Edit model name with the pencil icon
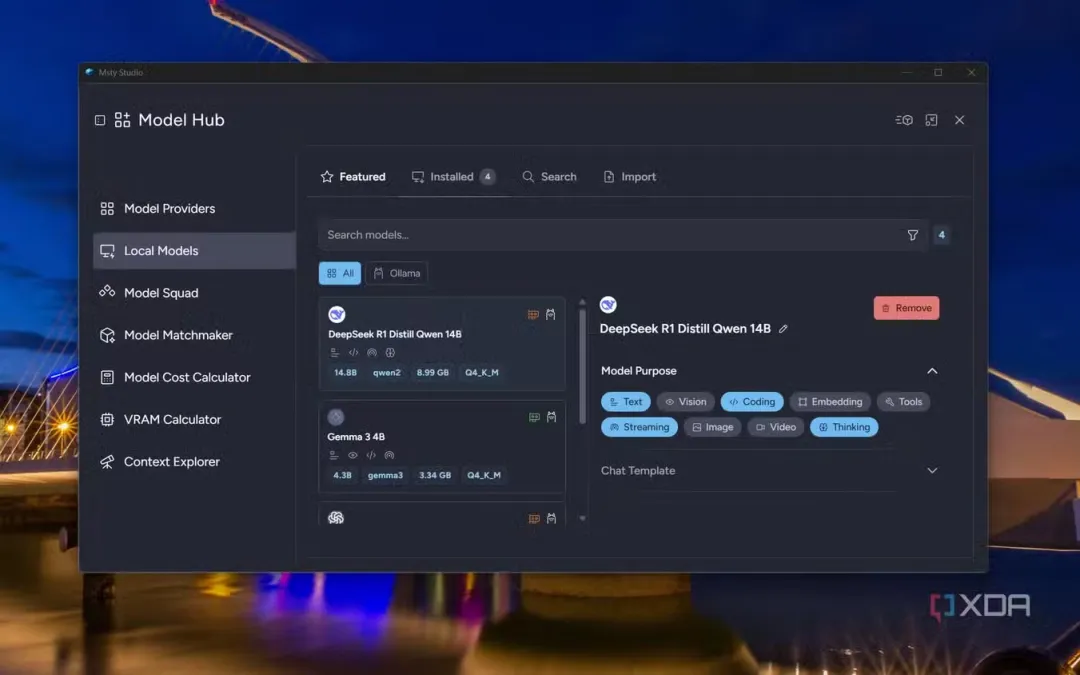The height and width of the screenshot is (675, 1080). coord(783,329)
